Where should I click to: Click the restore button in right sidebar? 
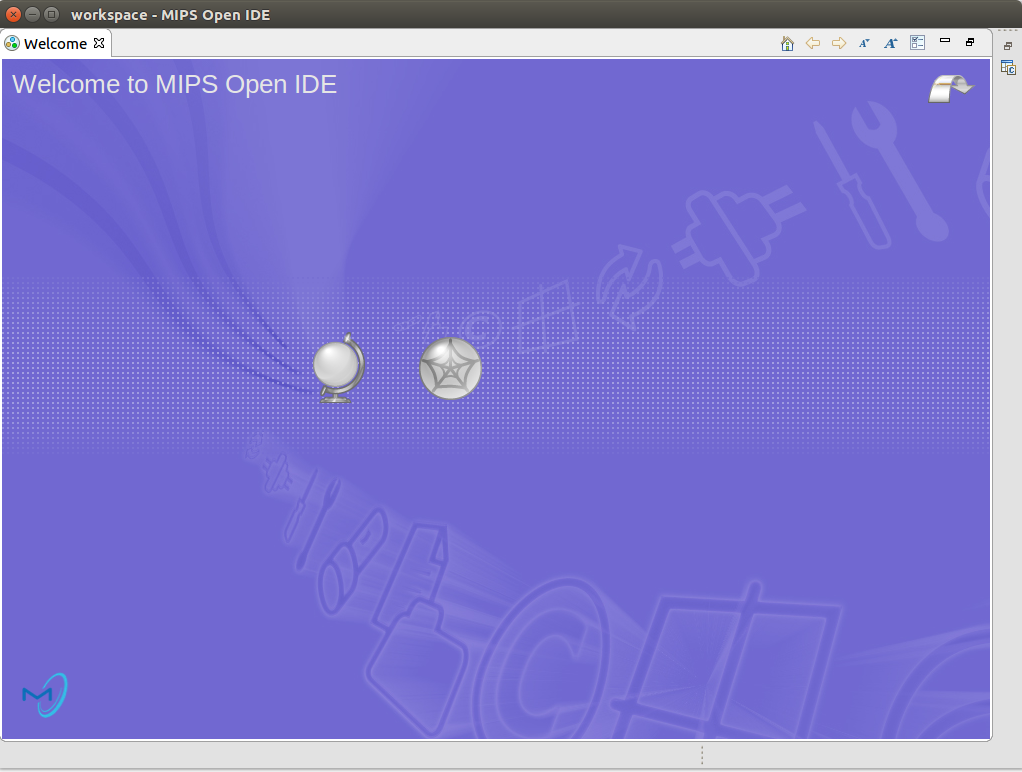click(x=1008, y=46)
